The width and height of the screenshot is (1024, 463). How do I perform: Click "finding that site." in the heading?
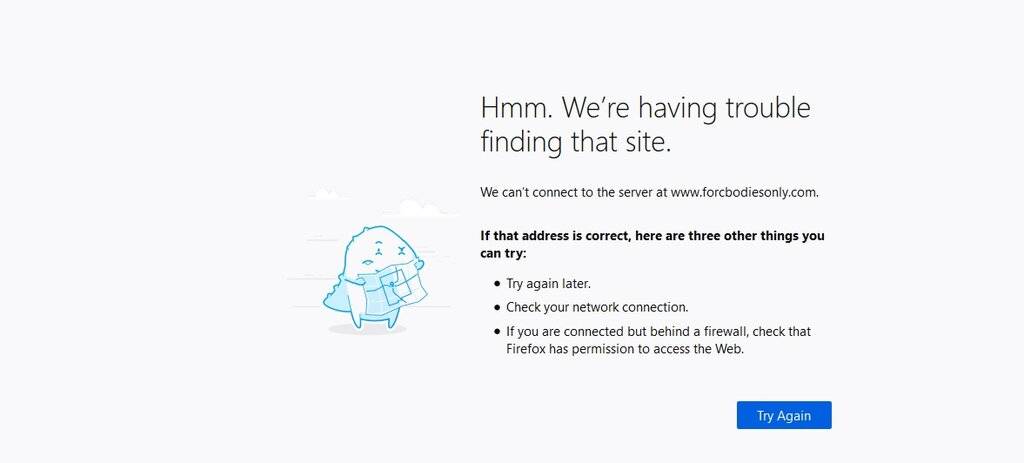[575, 142]
